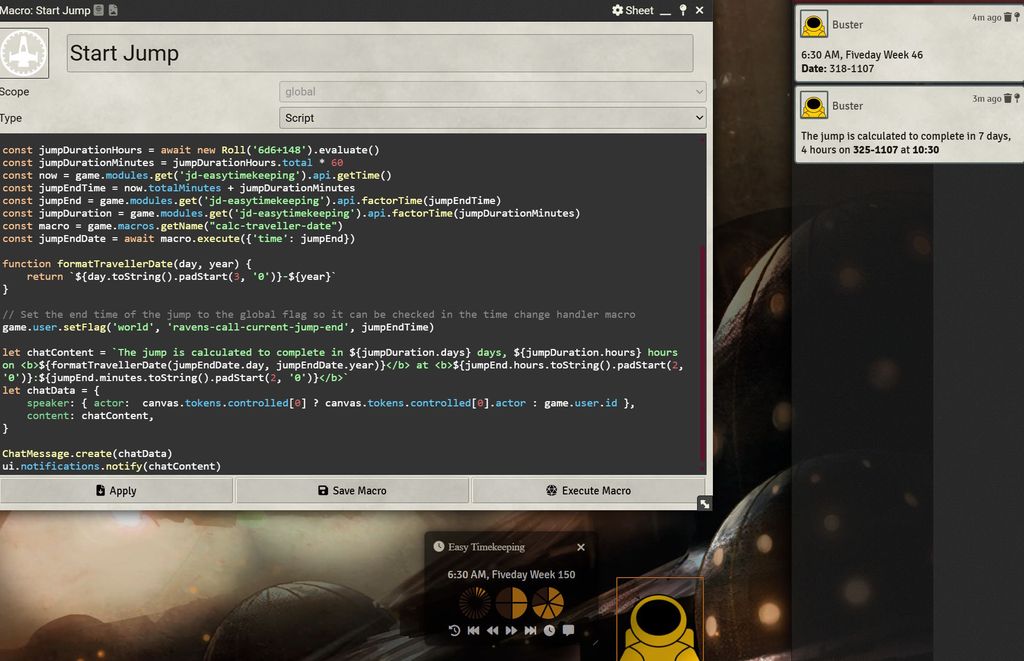Click the fast forward time button
Image resolution: width=1024 pixels, height=661 pixels.
(511, 631)
